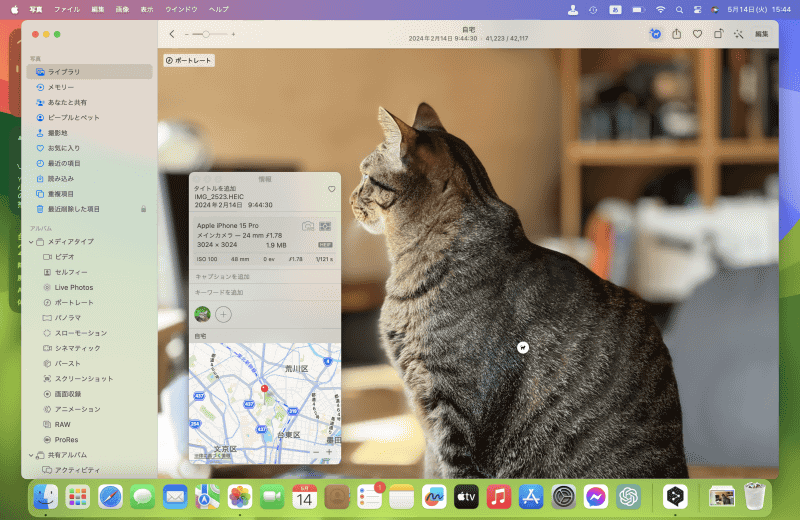Screen dimensions: 800x520
Task: Click キーワードを追加 field
Action: pos(265,292)
